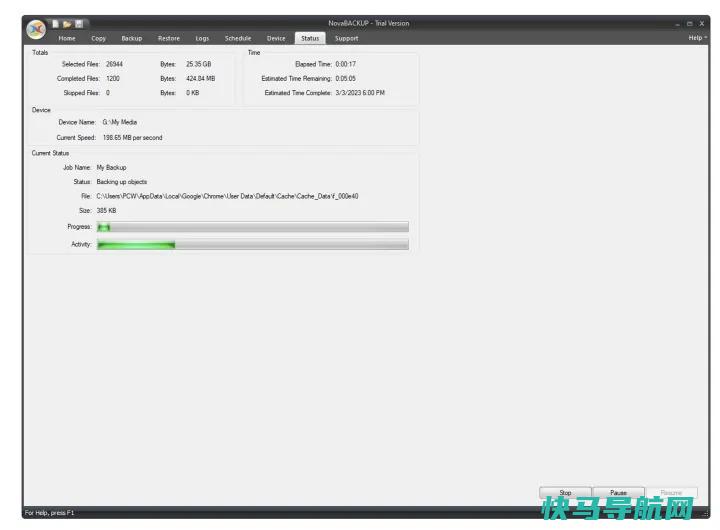Open the Logs tab
This screenshot has width=720, height=530.
click(x=202, y=39)
